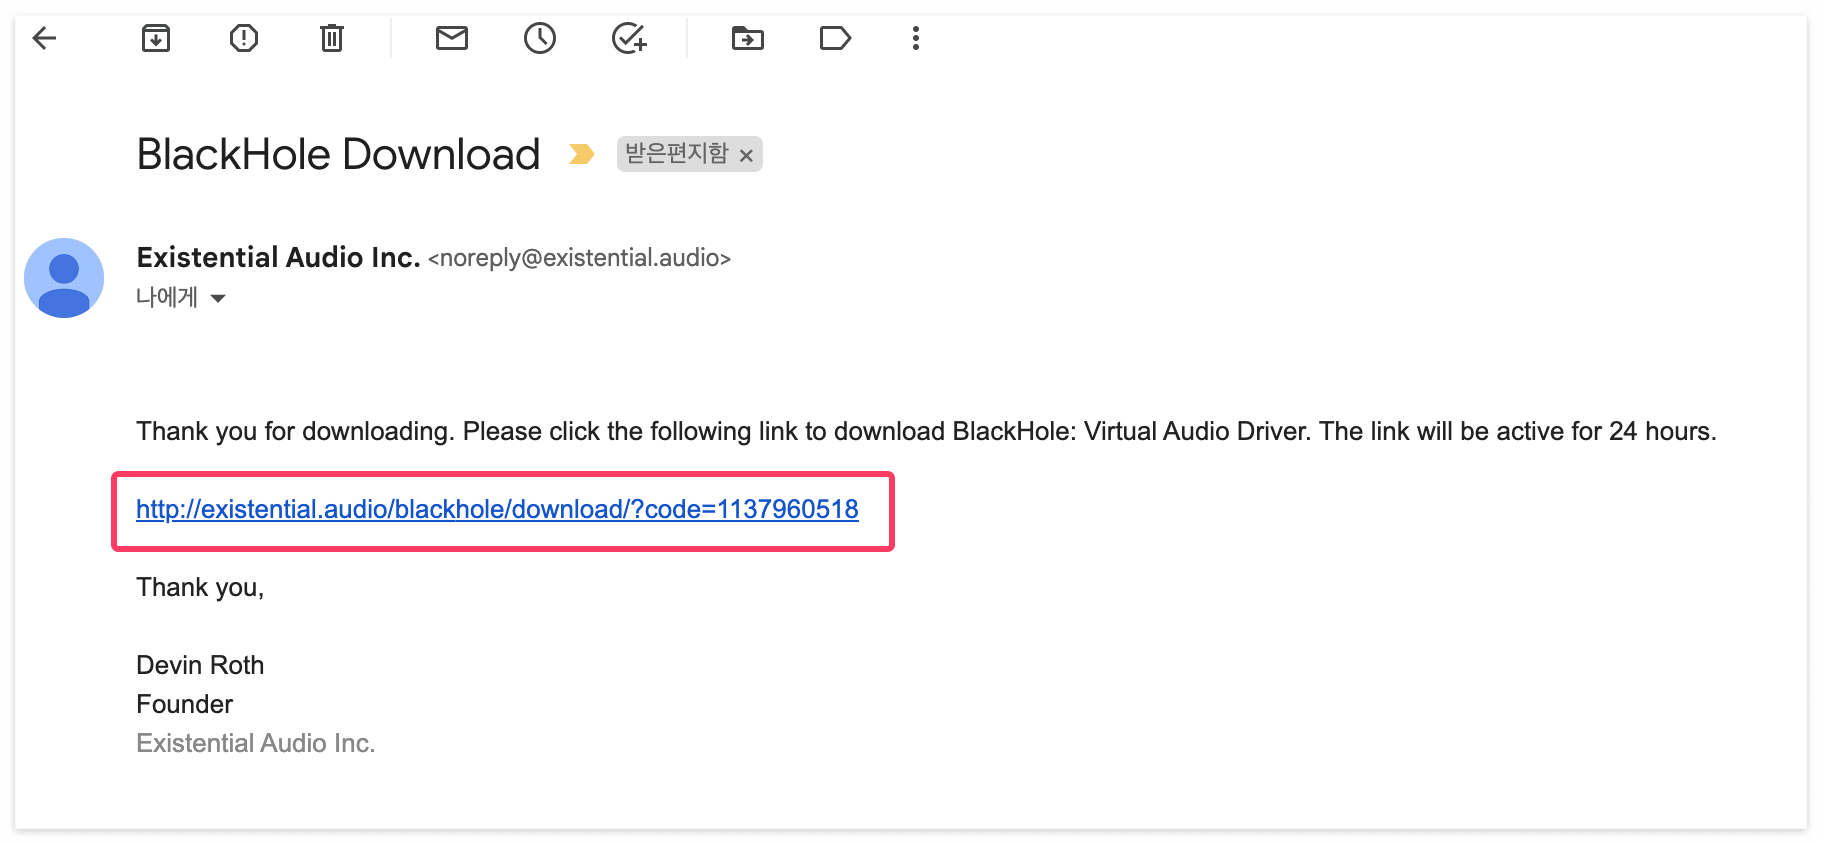Archive this BlackHole Download email

pyautogui.click(x=156, y=39)
